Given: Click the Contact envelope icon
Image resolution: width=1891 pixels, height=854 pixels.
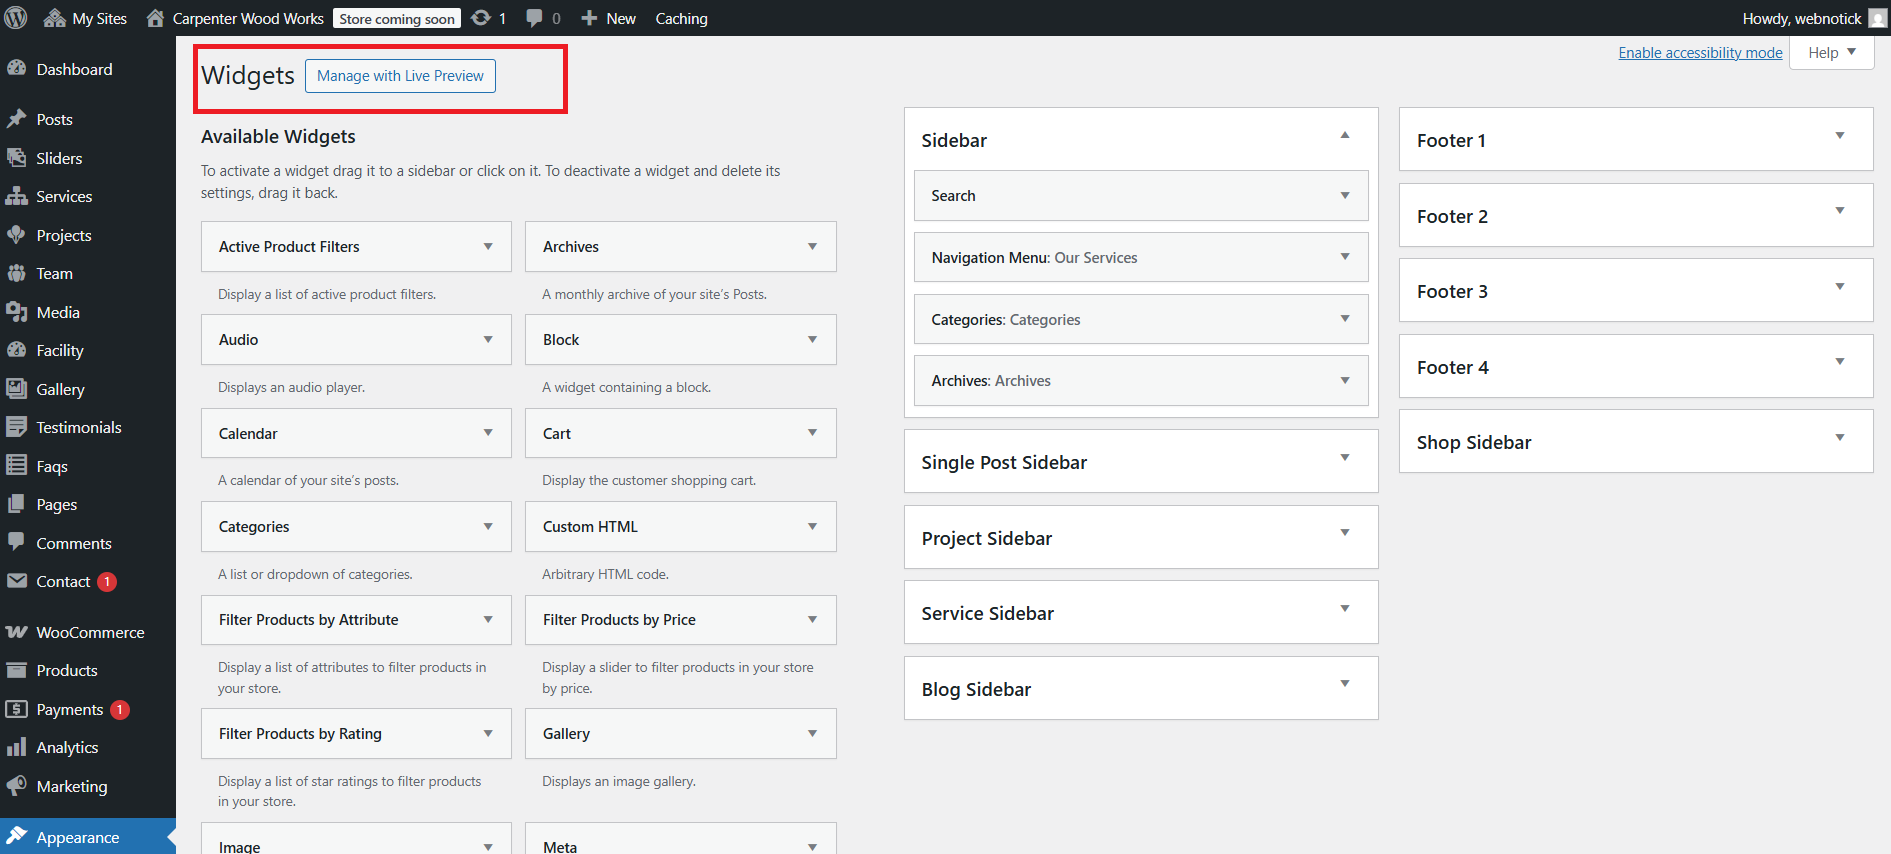Looking at the screenshot, I should tap(16, 581).
